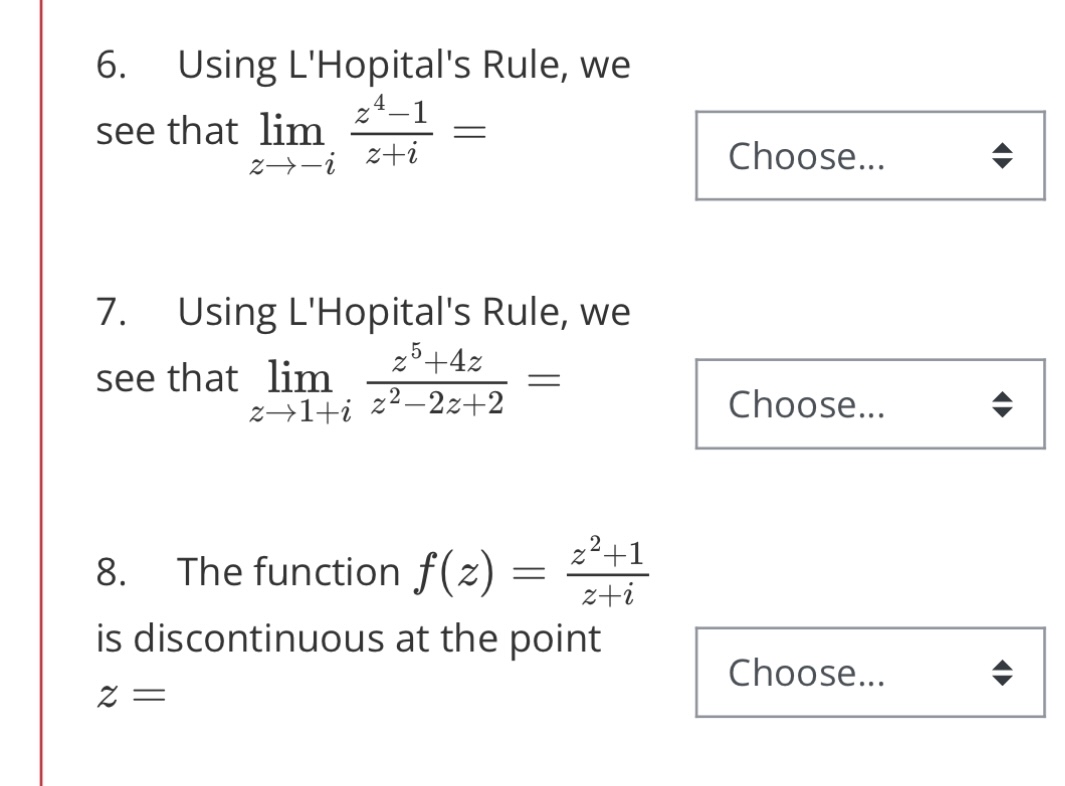The width and height of the screenshot is (1065, 786).
Task: Click the question 8 heading text
Action: tap(300, 571)
